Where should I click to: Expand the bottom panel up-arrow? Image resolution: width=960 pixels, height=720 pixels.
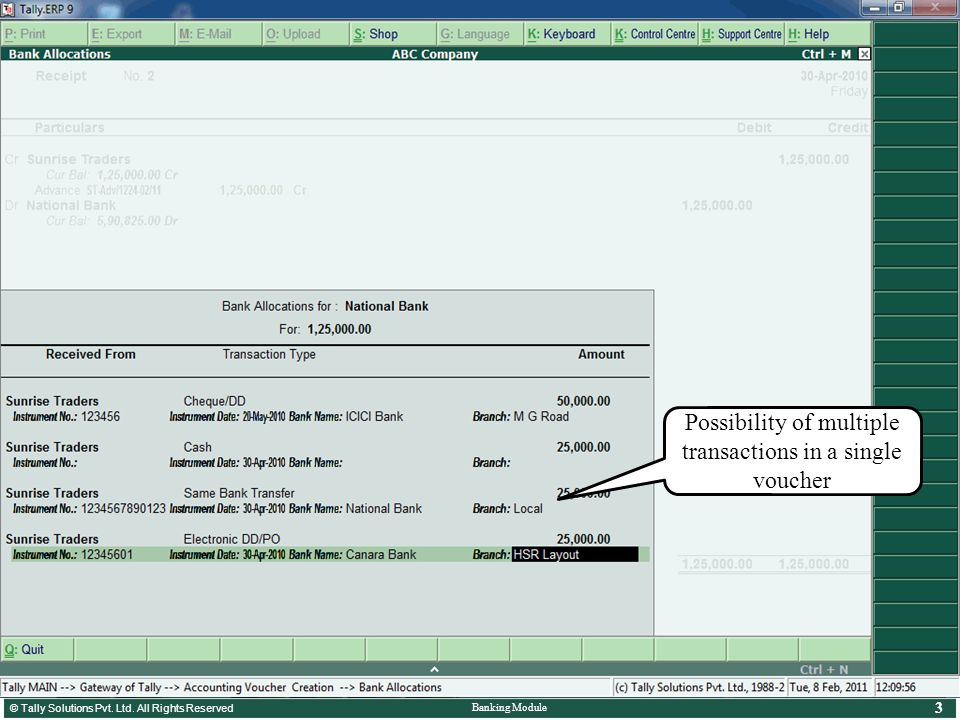coord(434,669)
